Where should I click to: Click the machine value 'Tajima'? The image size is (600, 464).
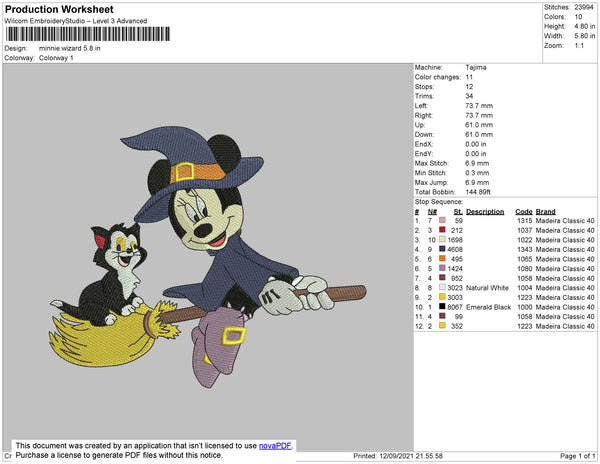[476, 67]
